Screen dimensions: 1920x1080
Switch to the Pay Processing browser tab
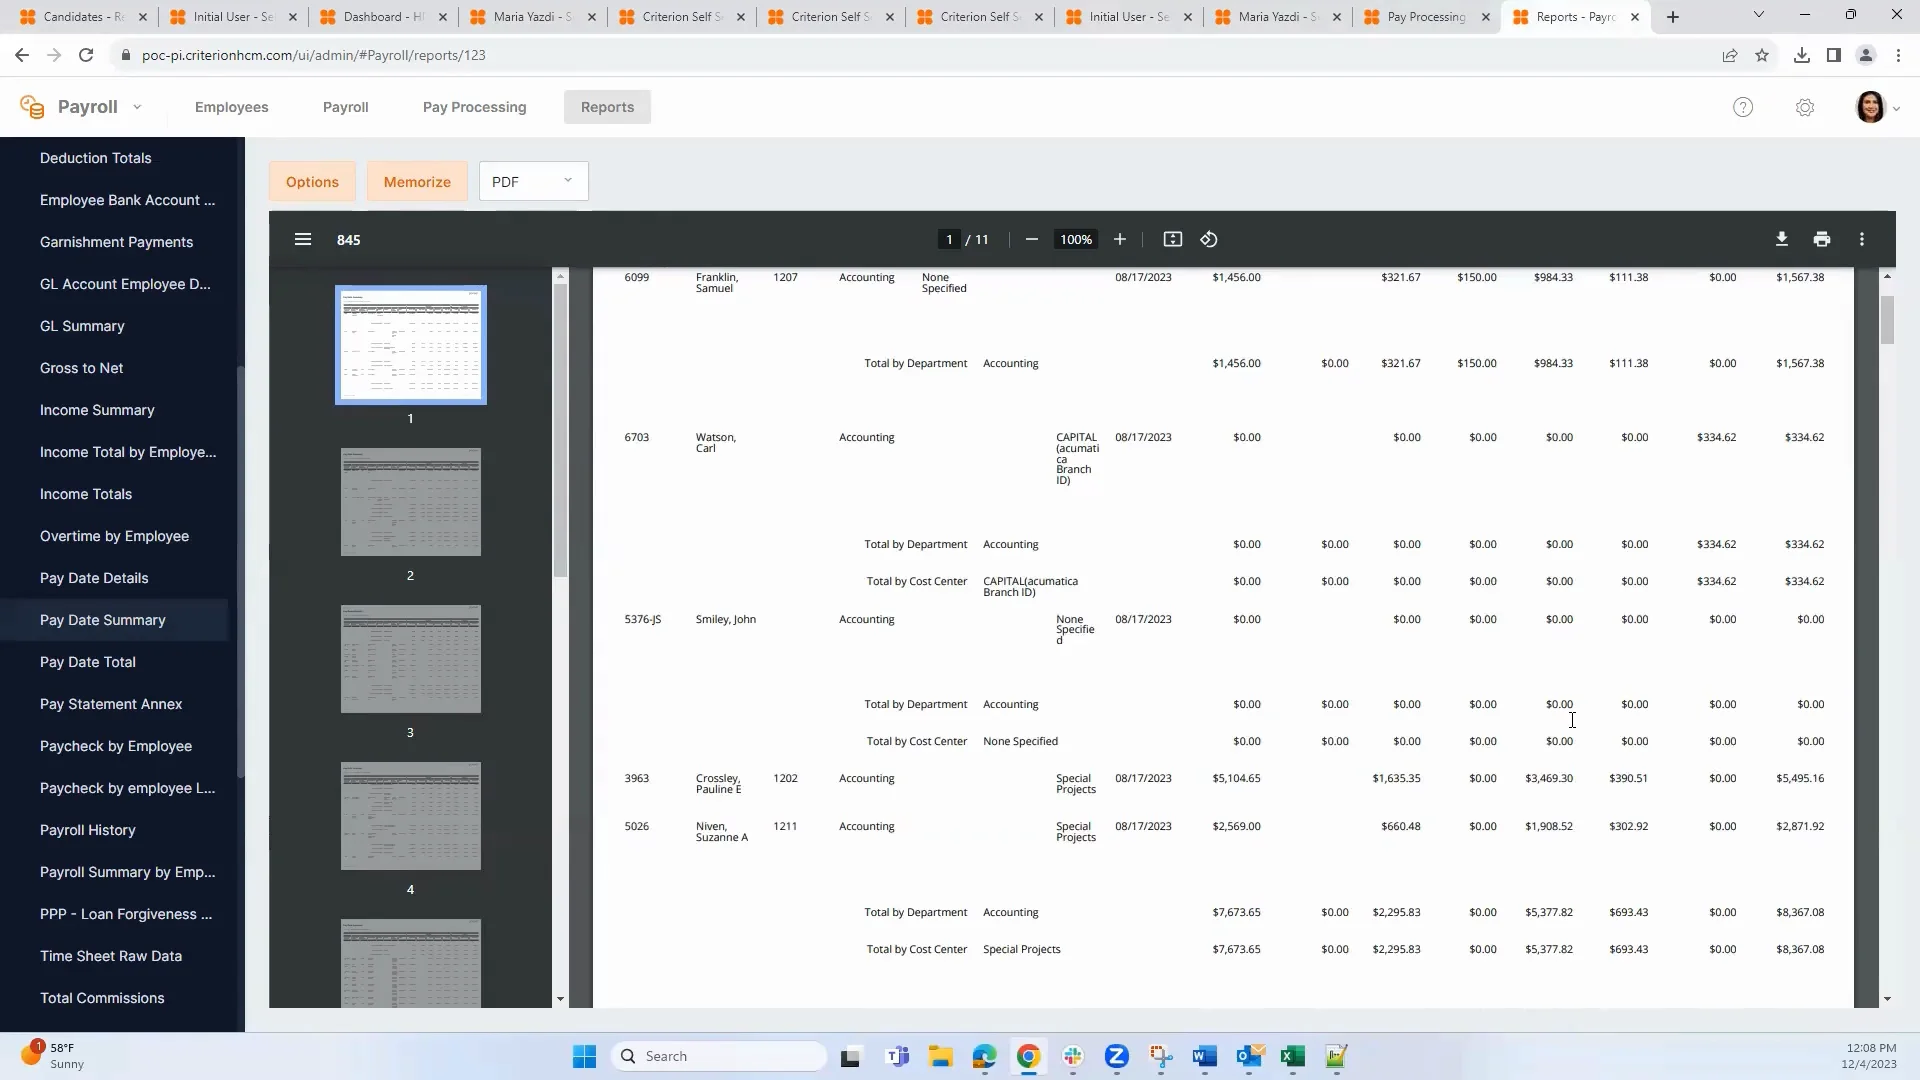pos(1425,17)
